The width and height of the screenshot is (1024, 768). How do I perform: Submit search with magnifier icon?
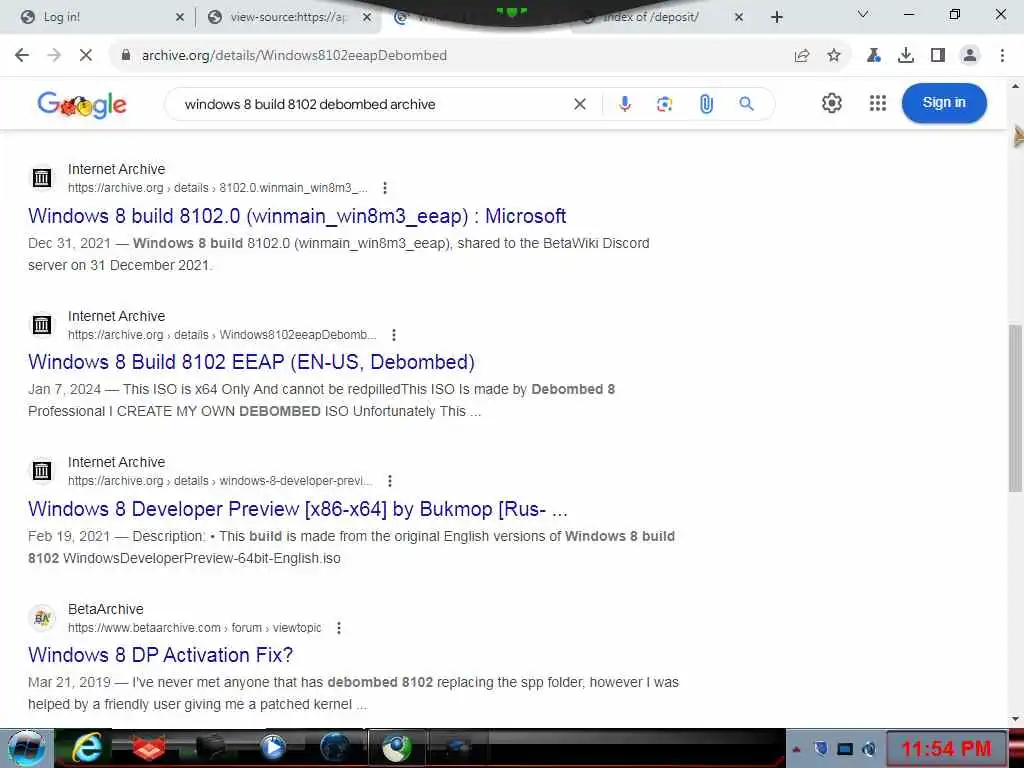pos(746,104)
